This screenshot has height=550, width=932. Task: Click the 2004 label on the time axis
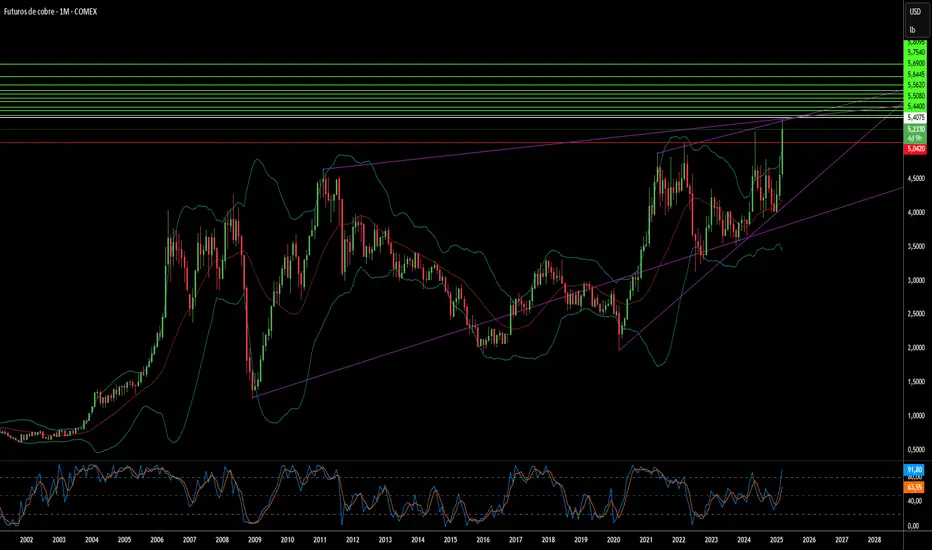click(x=92, y=540)
